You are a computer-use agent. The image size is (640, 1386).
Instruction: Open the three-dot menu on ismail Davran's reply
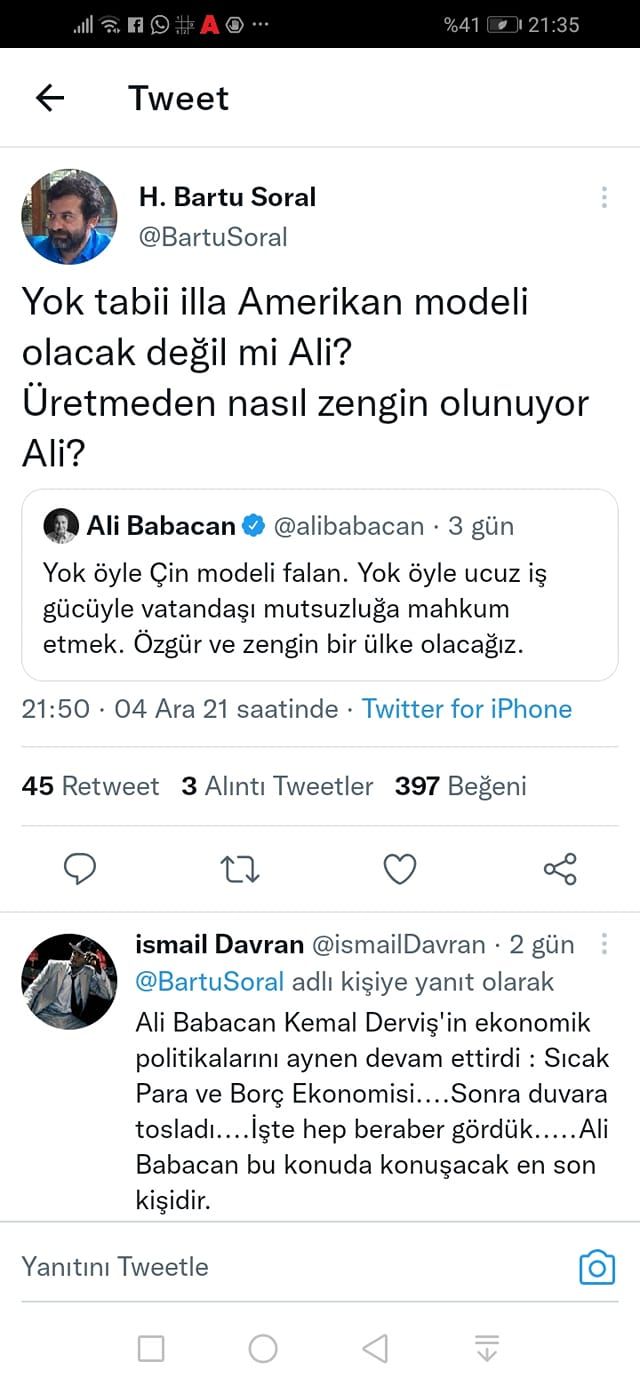pyautogui.click(x=604, y=944)
